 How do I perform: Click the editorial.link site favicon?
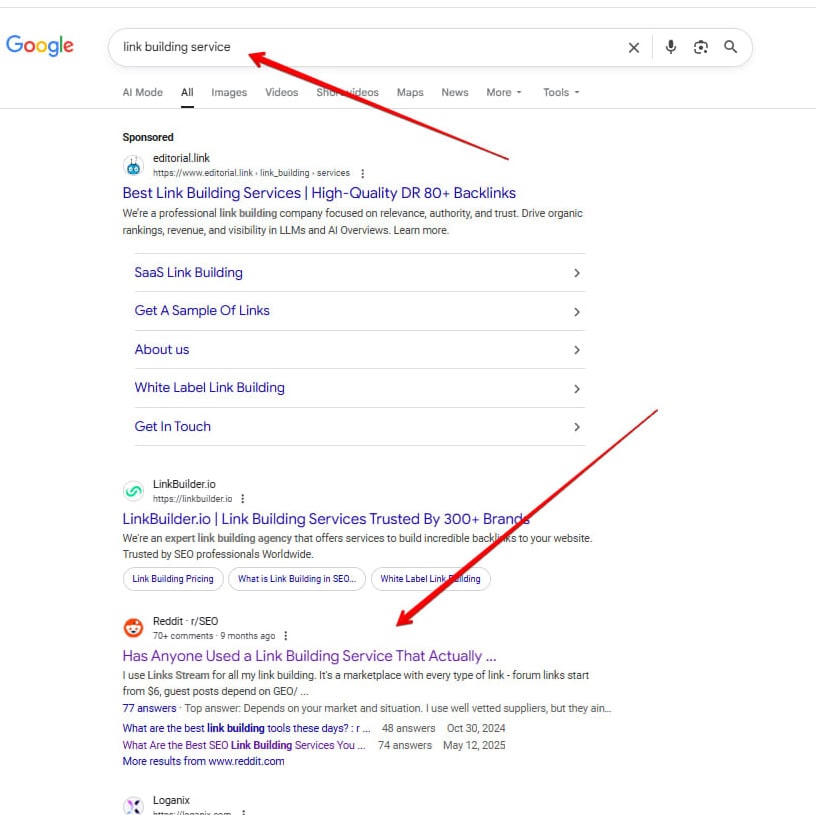click(134, 164)
